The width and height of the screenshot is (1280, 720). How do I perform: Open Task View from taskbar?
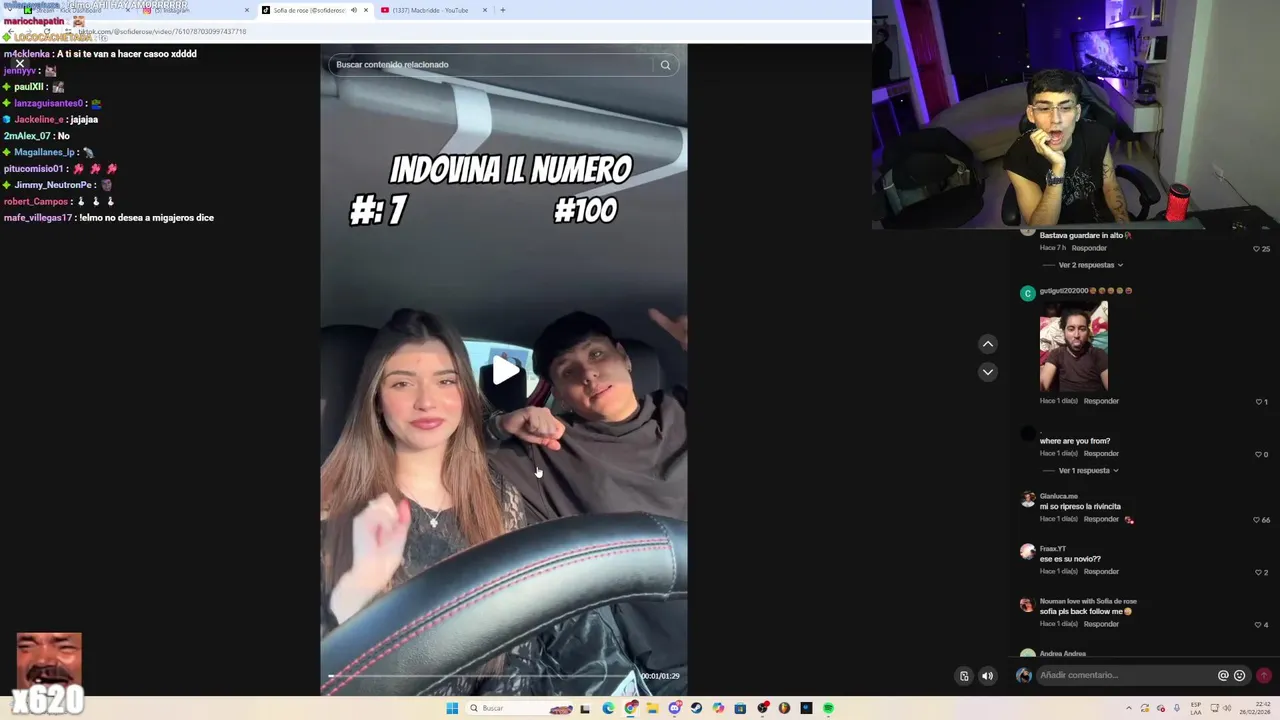coord(585,708)
